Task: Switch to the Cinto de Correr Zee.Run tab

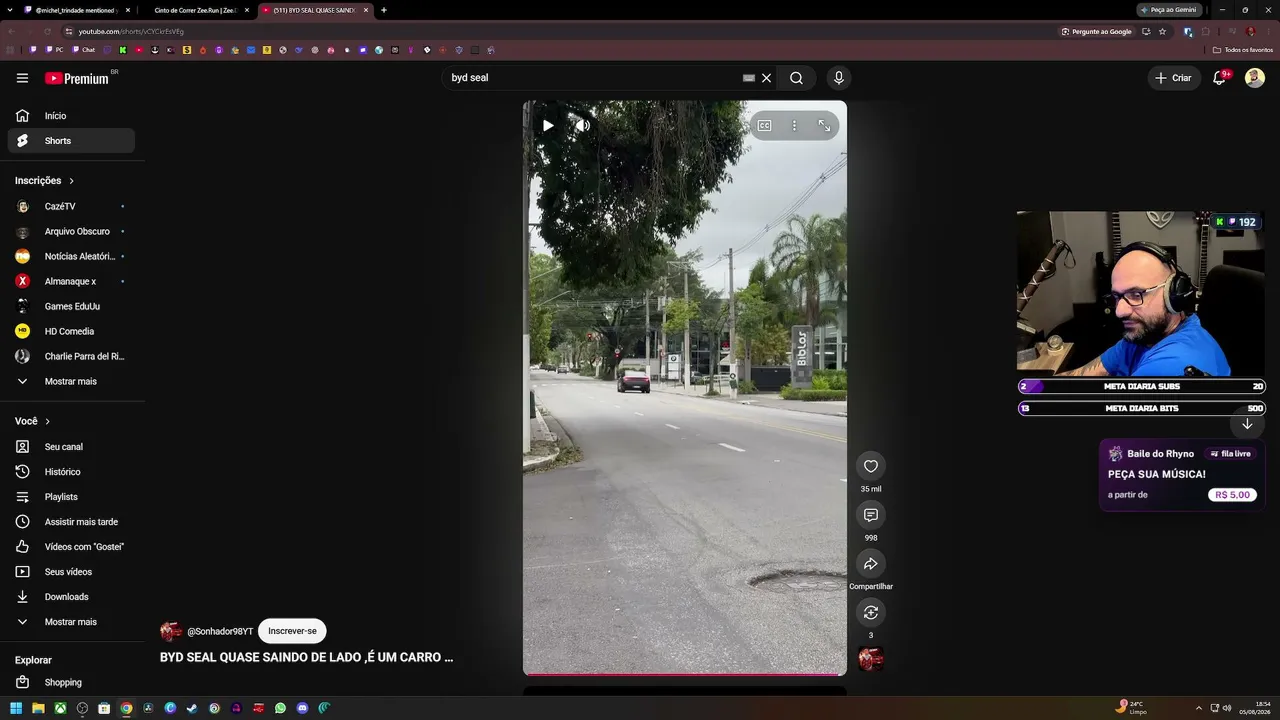Action: click(x=196, y=10)
